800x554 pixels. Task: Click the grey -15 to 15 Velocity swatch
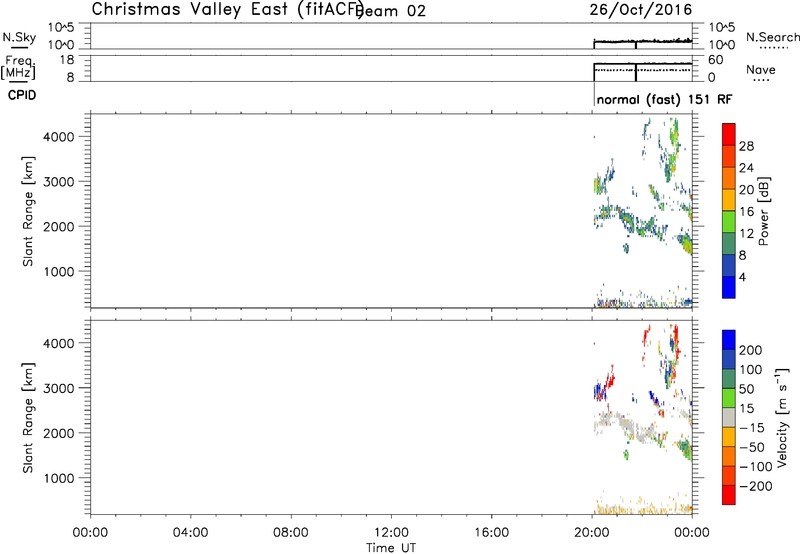[x=729, y=417]
